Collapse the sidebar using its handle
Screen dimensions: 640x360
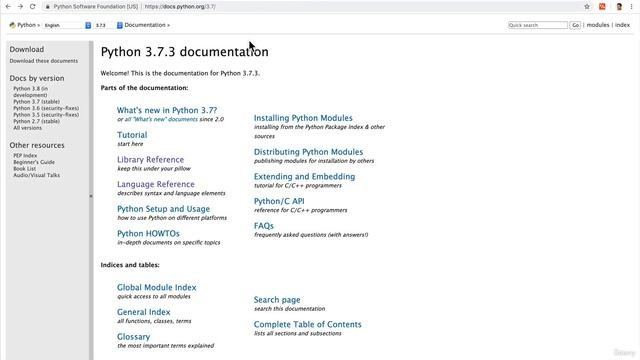[x=91, y=196]
